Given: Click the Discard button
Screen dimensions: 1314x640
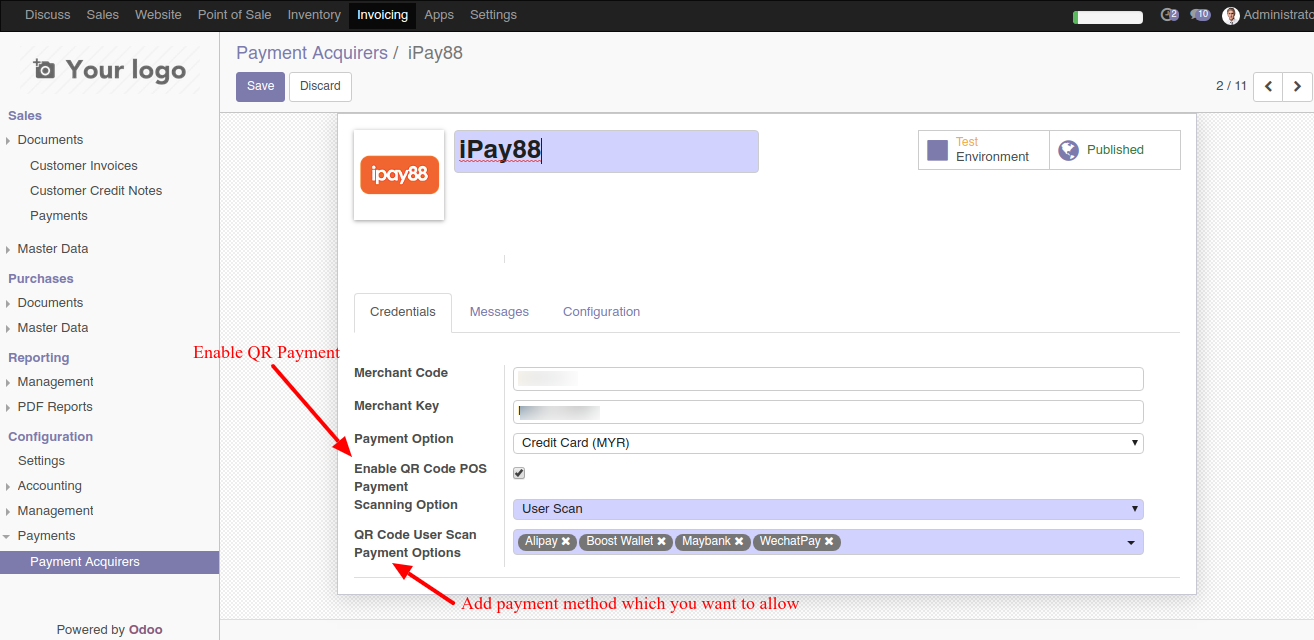Looking at the screenshot, I should point(320,86).
